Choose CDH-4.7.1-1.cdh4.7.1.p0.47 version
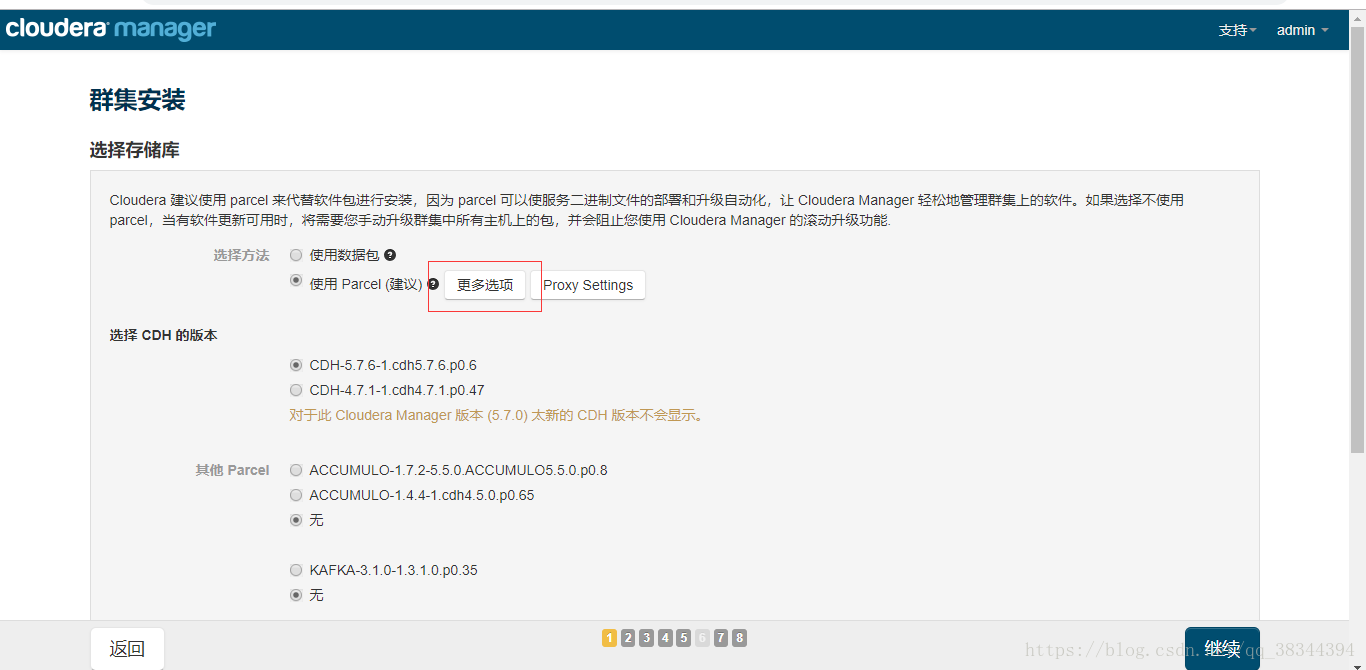Image resolution: width=1366 pixels, height=670 pixels. tap(296, 390)
